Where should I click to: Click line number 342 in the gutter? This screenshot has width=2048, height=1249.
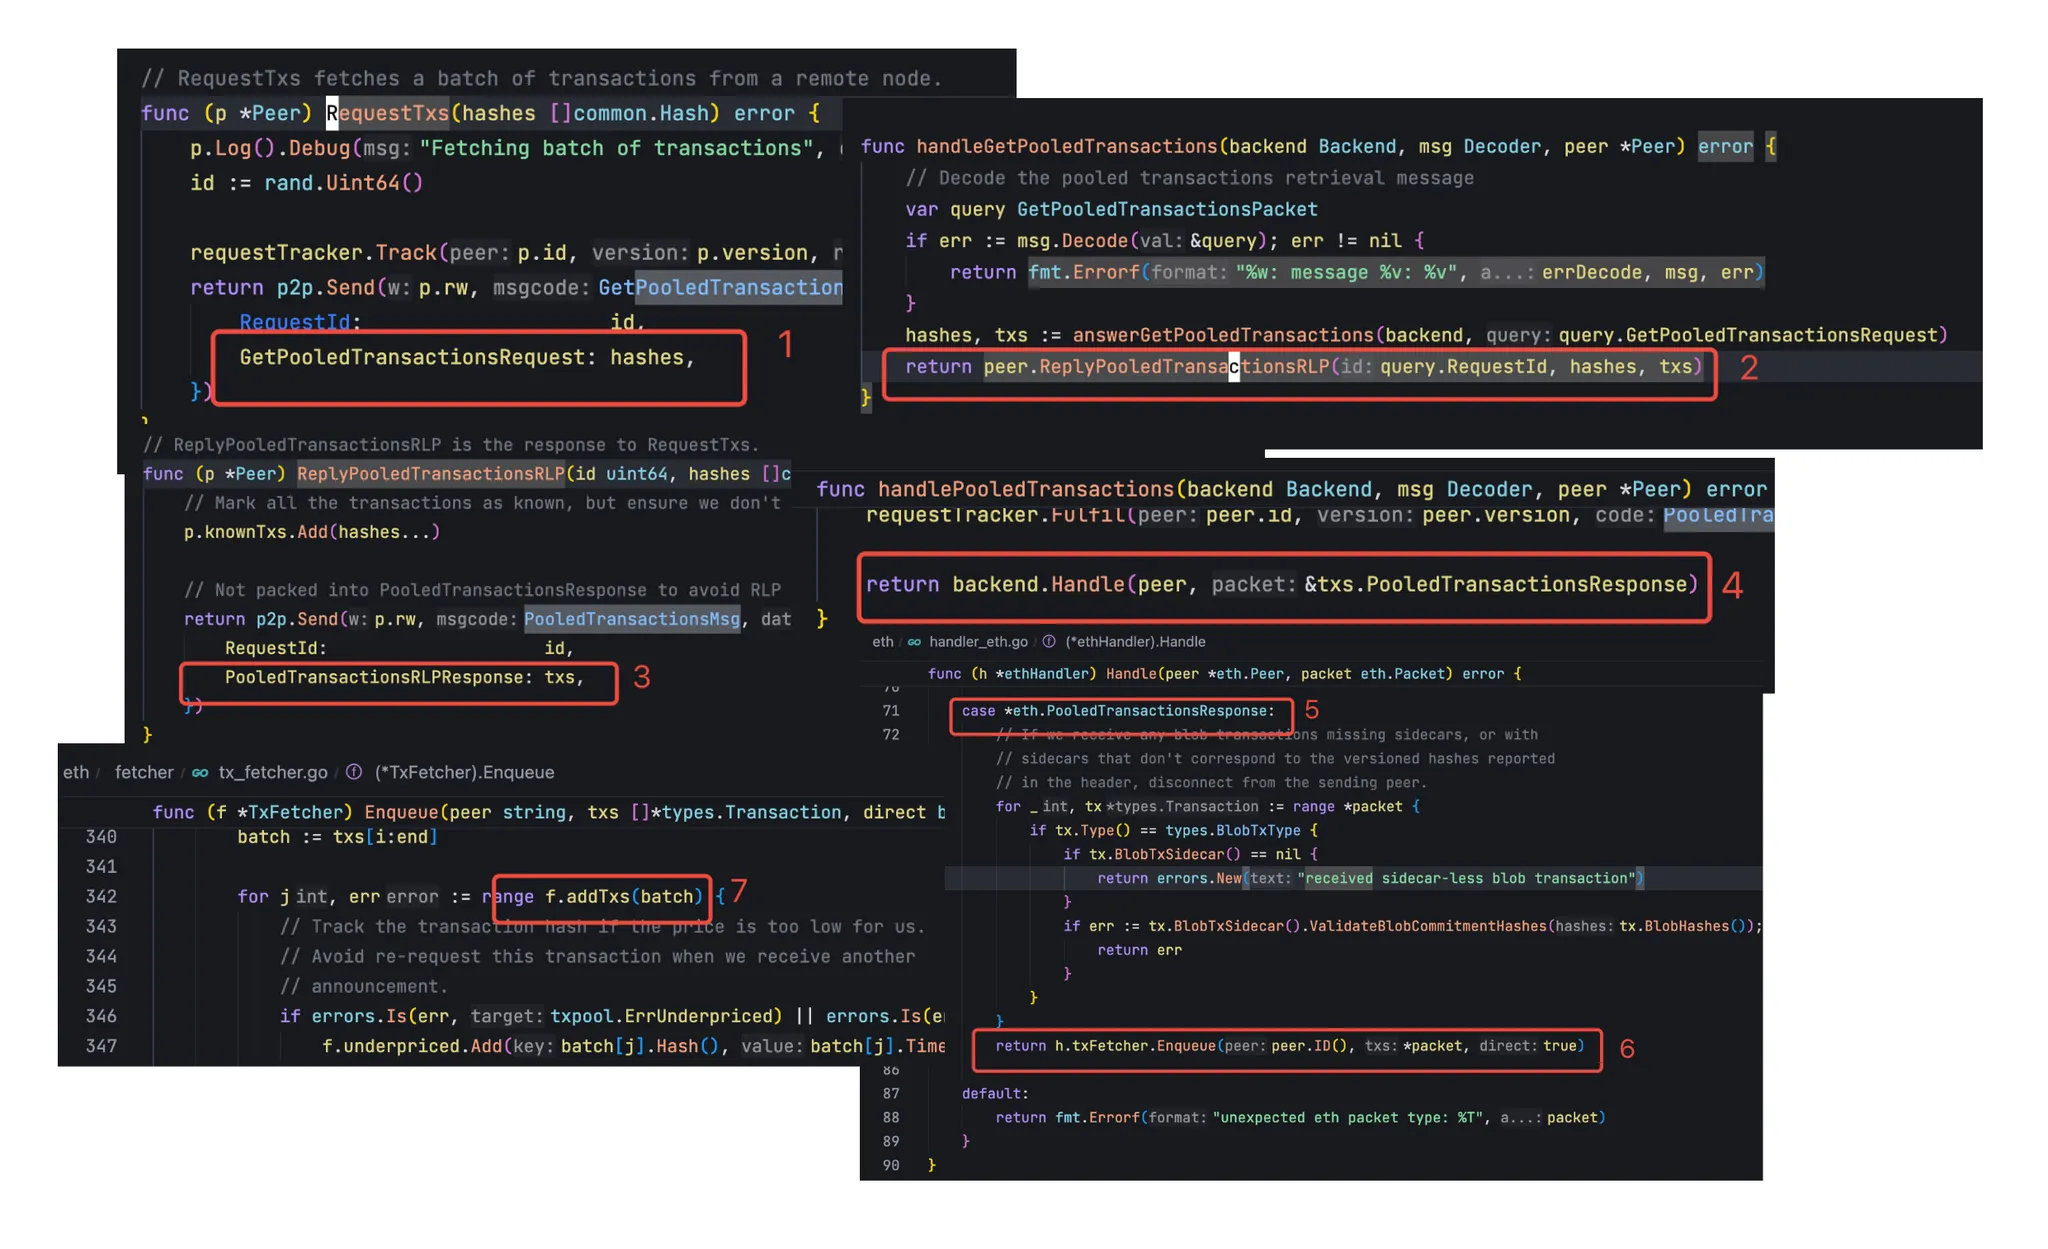[x=101, y=897]
